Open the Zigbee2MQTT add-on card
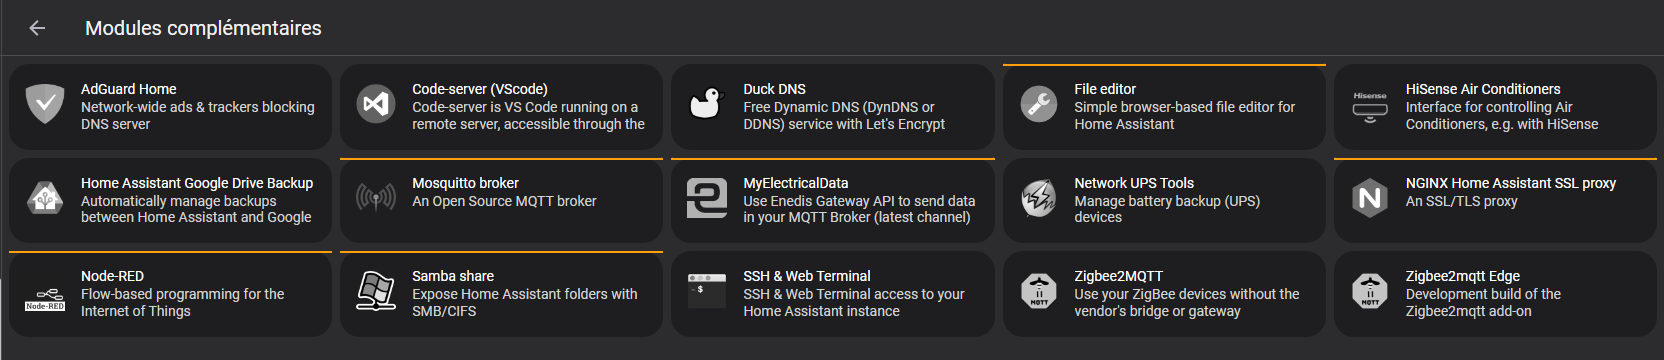The width and height of the screenshot is (1664, 360). pyautogui.click(x=1164, y=293)
